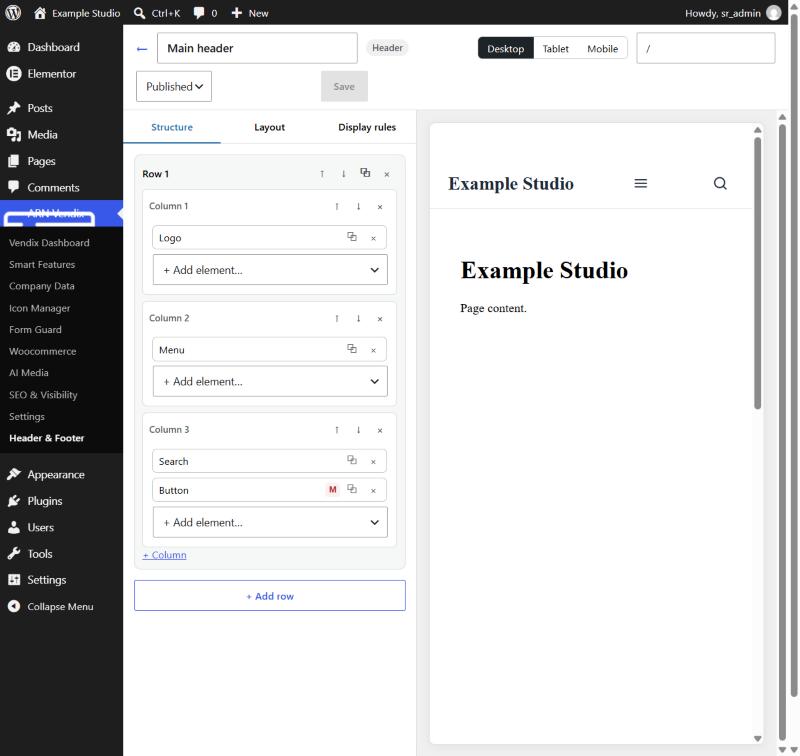The width and height of the screenshot is (800, 756).
Task: Move Column 3 up
Action: [x=337, y=430]
